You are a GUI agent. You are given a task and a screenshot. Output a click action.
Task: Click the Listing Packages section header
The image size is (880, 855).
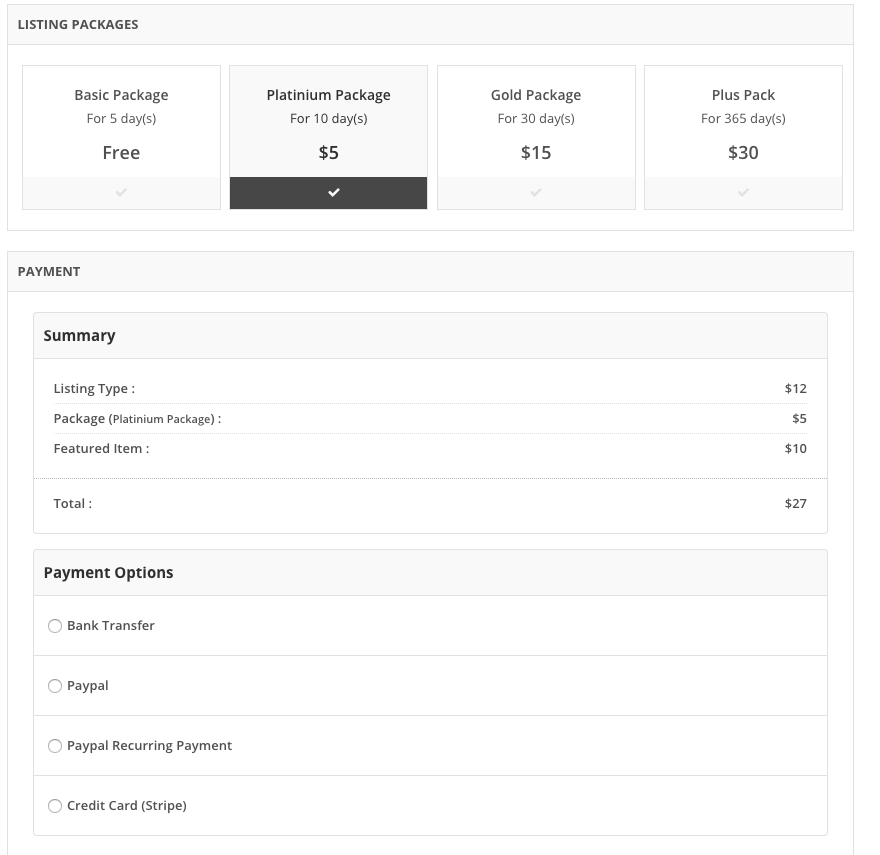tap(78, 24)
